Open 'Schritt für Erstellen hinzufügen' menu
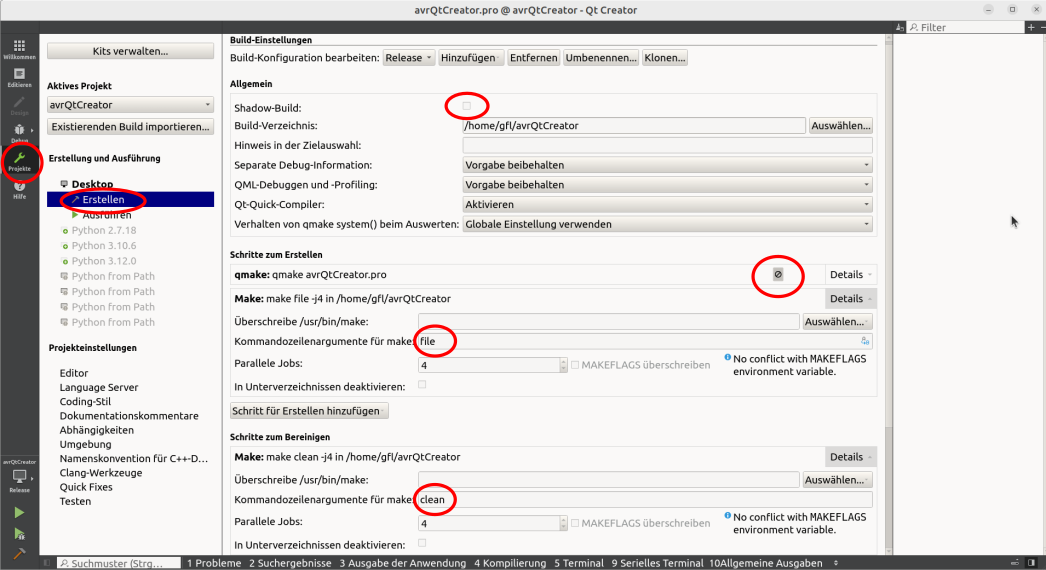Viewport: 1046px width, 570px height. coord(309,410)
